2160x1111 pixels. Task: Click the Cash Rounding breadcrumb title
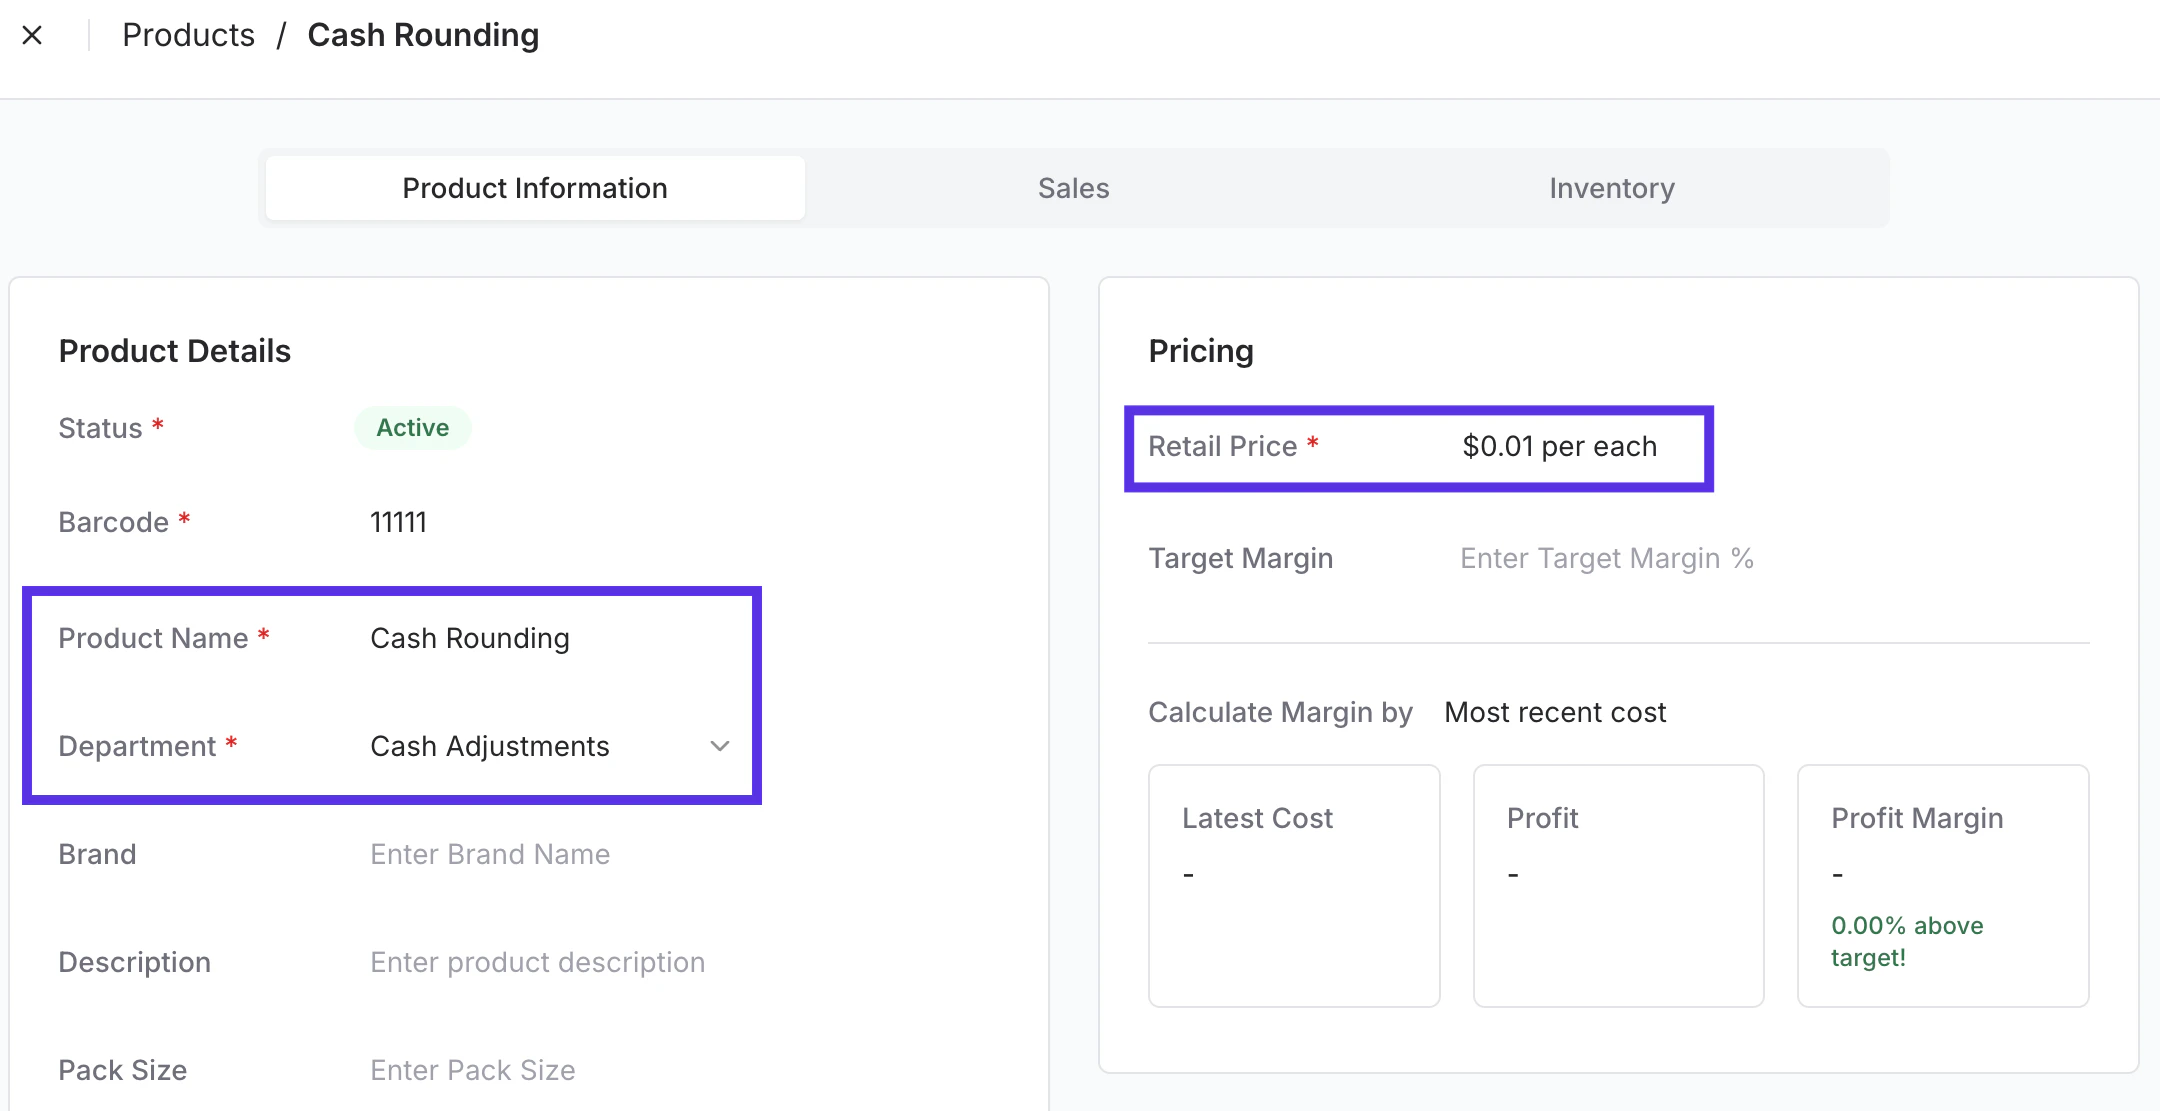[423, 36]
